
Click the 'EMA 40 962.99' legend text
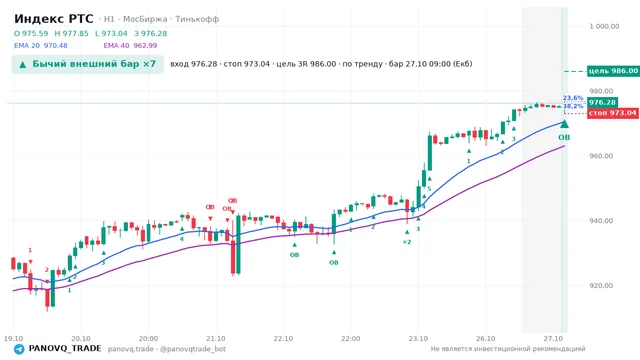pos(130,45)
